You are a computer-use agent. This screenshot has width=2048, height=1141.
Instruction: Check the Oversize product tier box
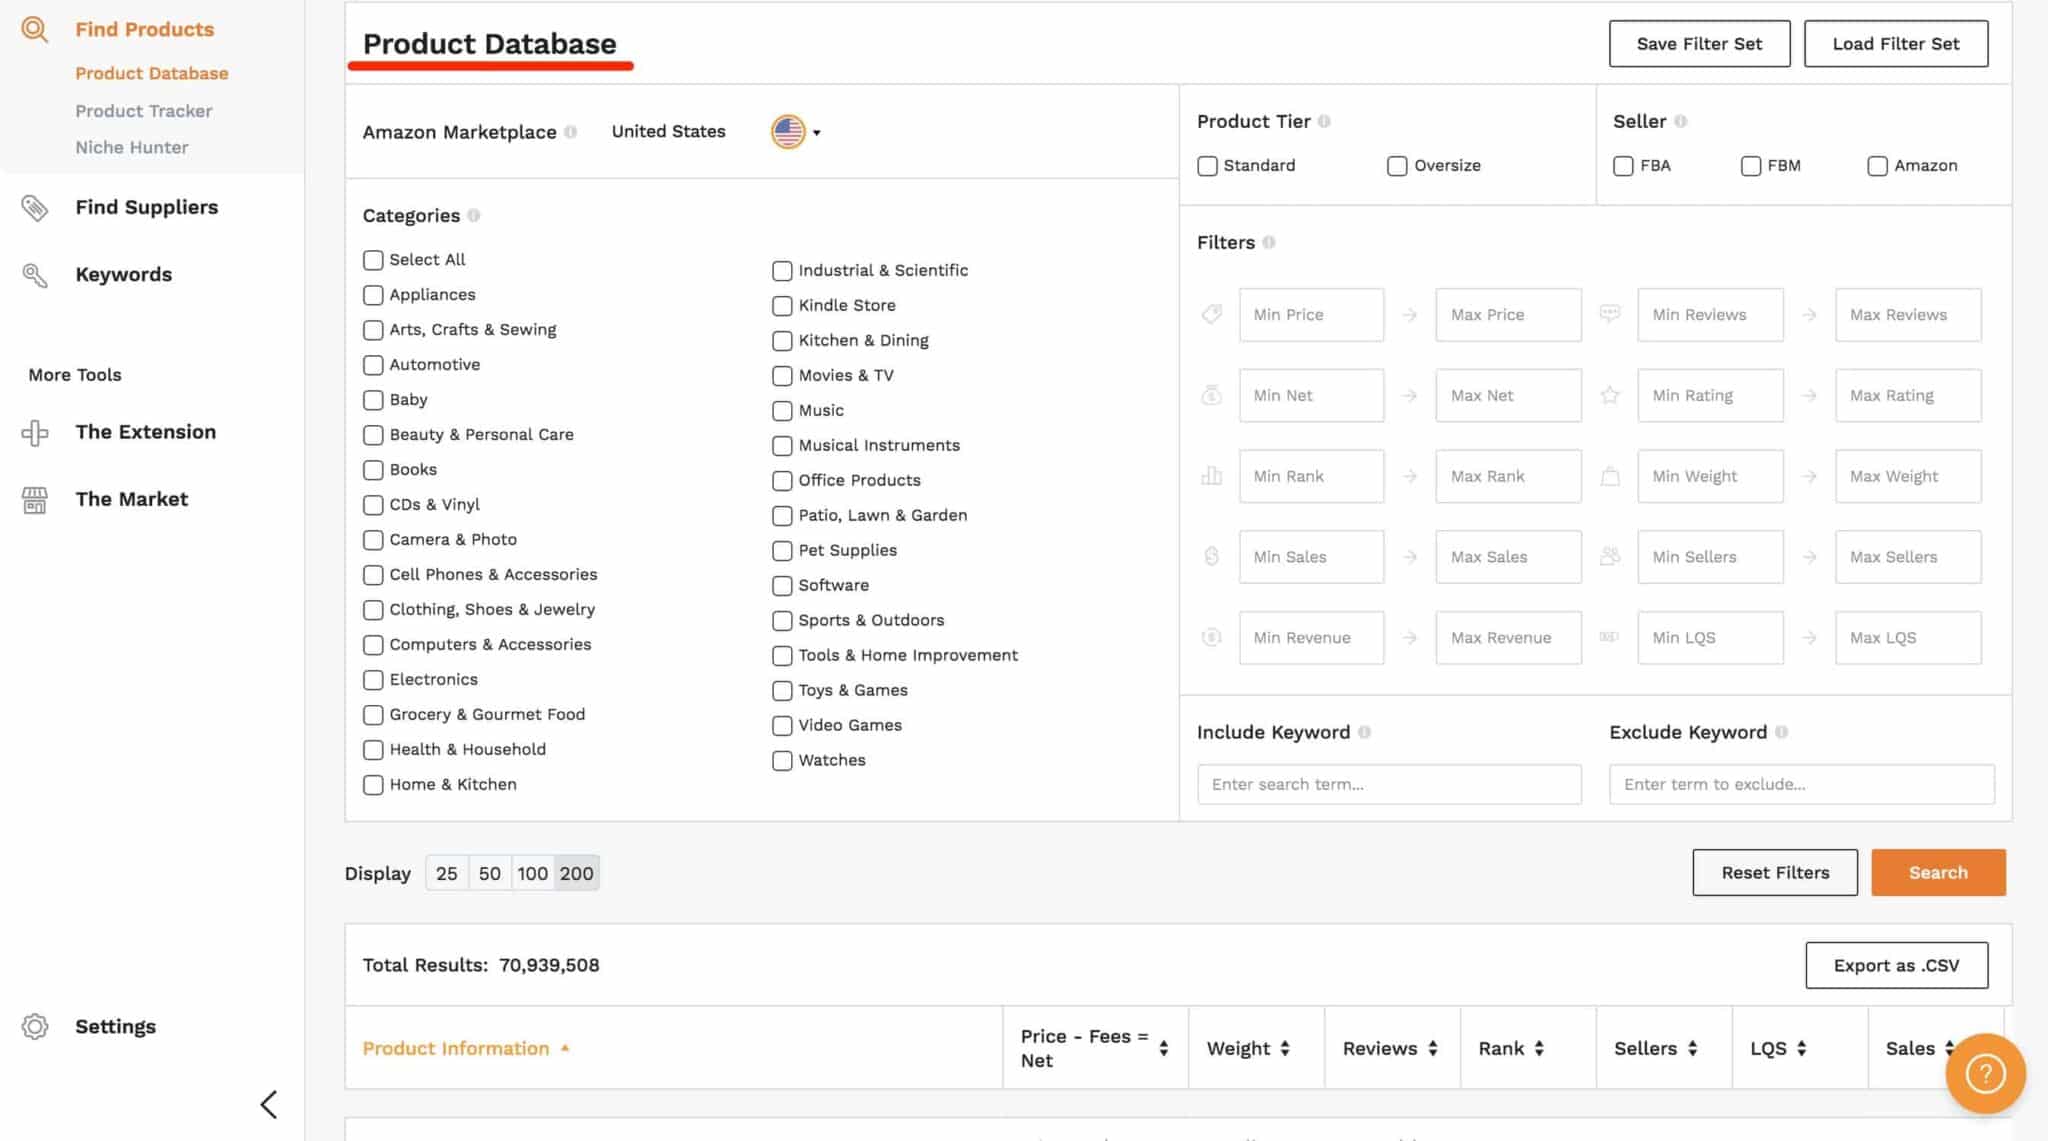[x=1397, y=166]
